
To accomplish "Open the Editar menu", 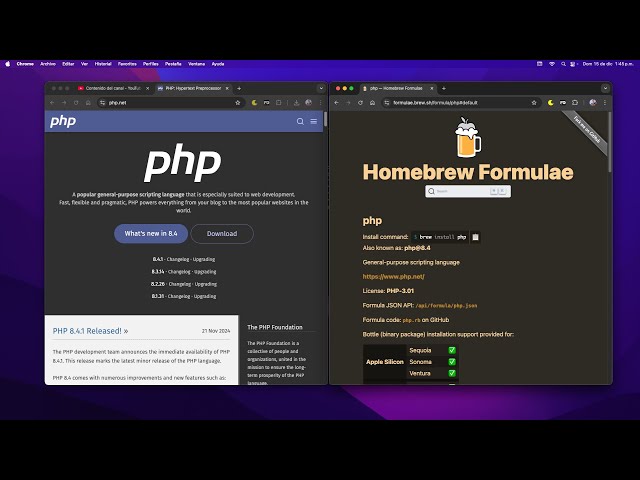I will [x=68, y=64].
